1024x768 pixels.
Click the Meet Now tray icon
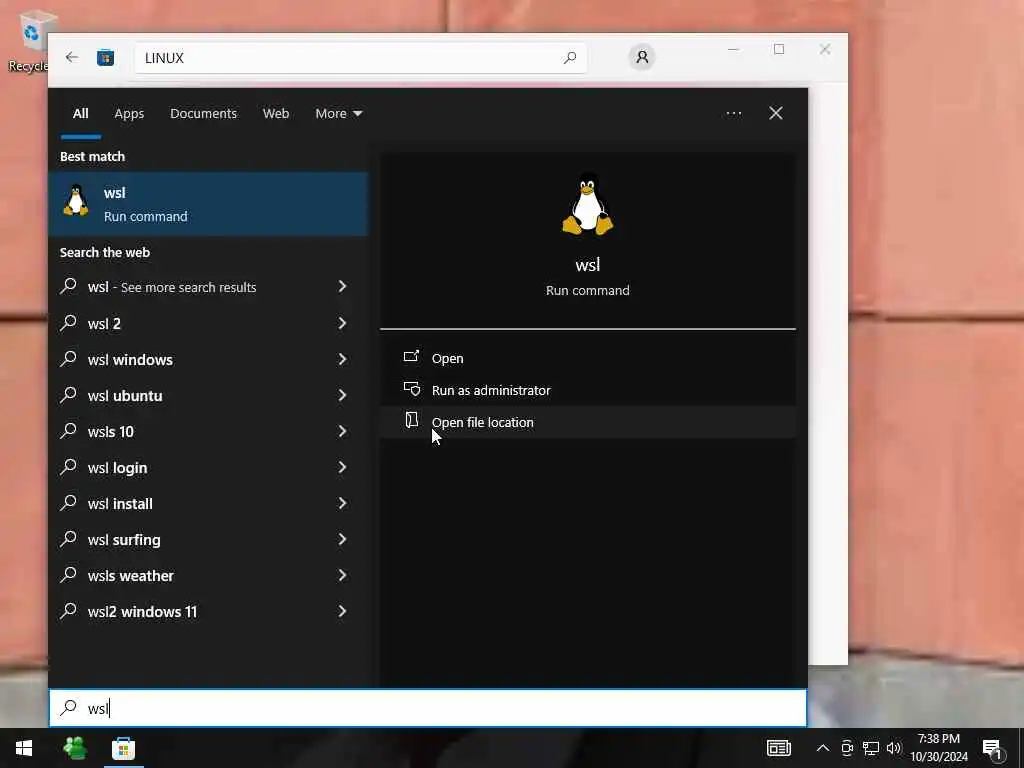(x=847, y=748)
